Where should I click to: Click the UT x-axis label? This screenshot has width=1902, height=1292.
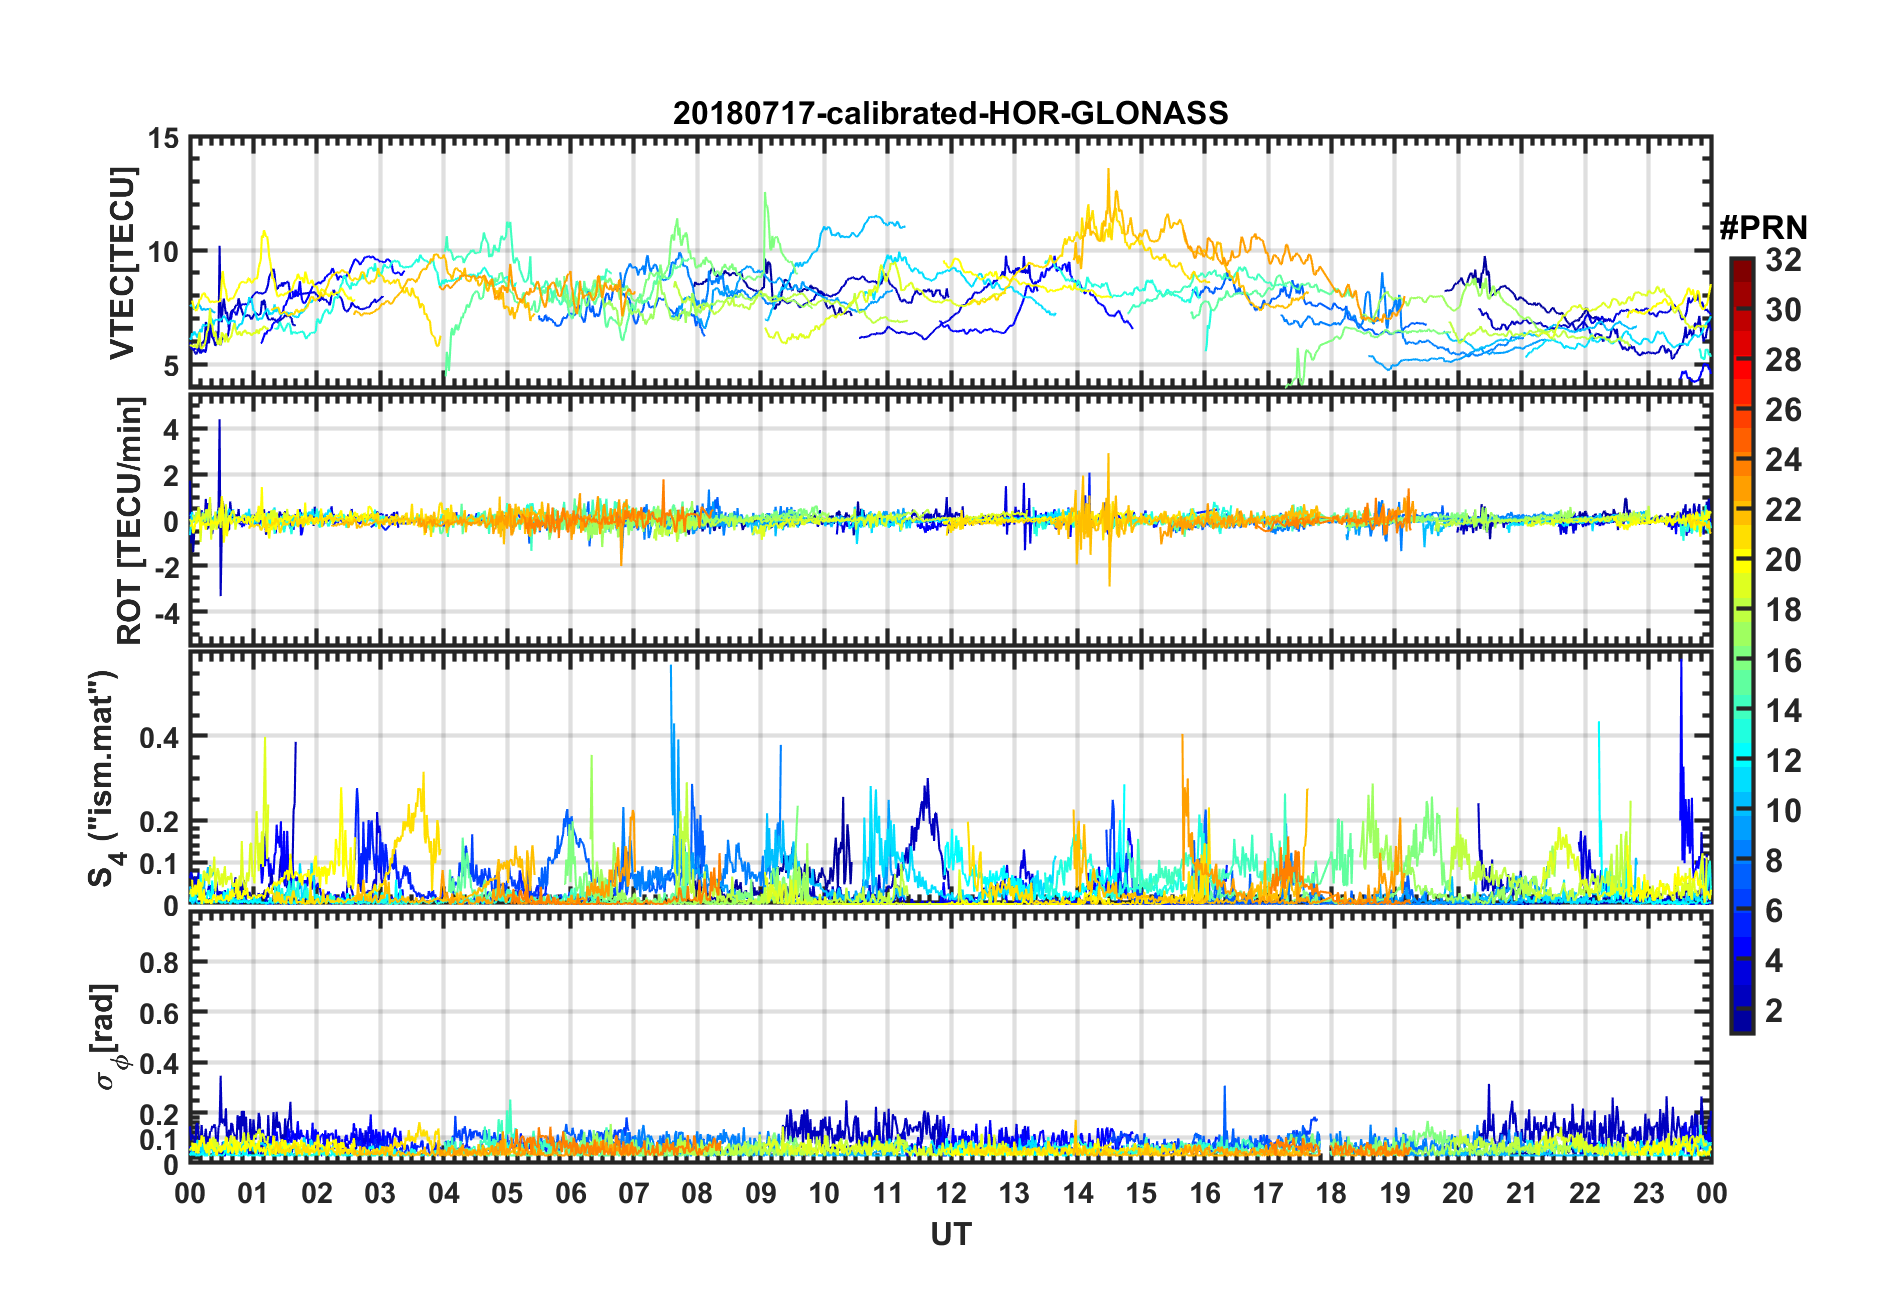coord(951,1235)
